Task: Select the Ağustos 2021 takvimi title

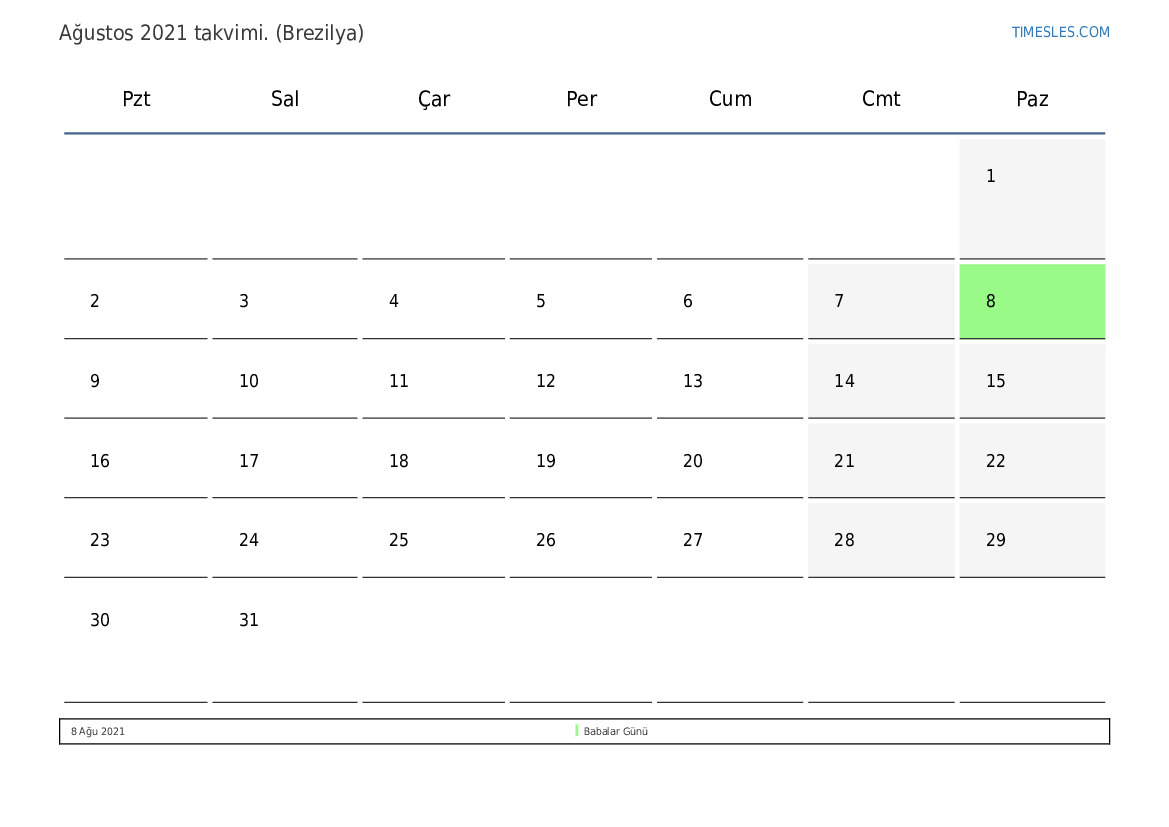Action: click(x=212, y=33)
